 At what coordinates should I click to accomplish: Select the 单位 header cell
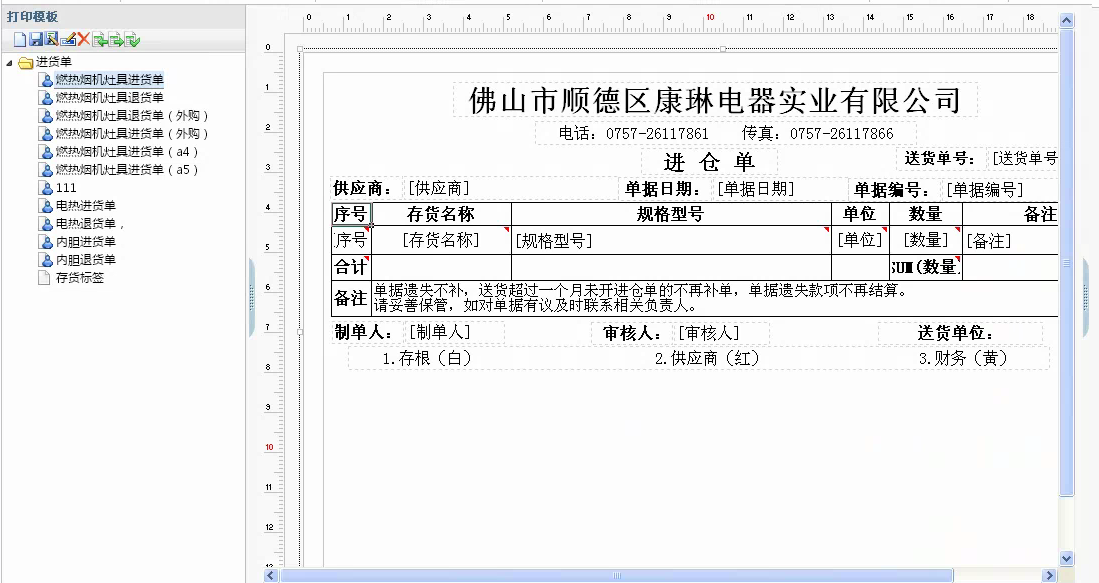pos(860,214)
